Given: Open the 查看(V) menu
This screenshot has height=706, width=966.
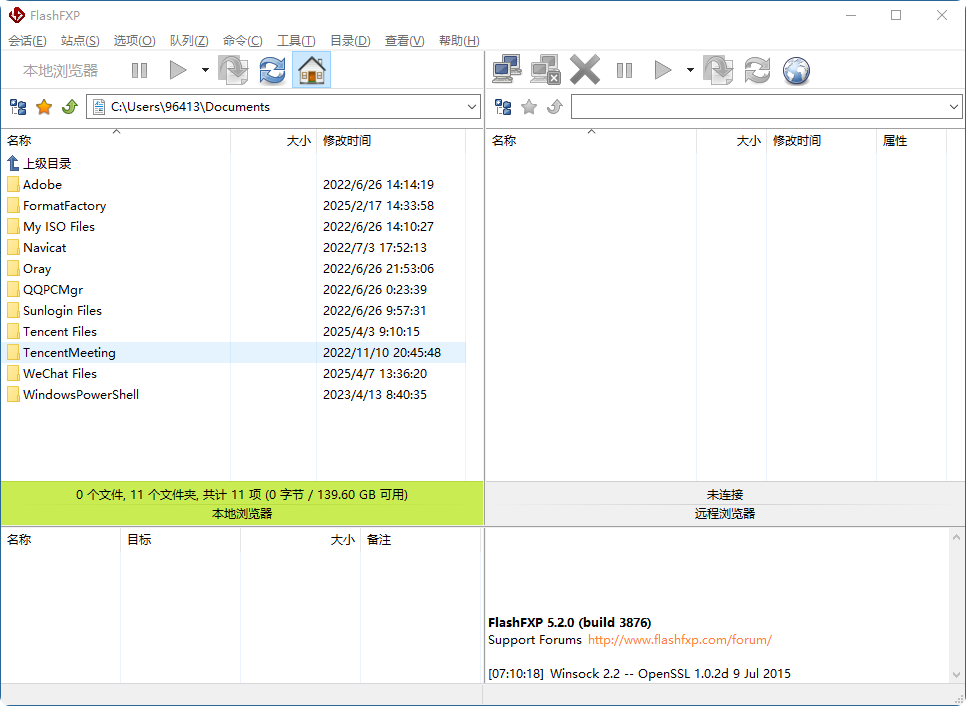Looking at the screenshot, I should (405, 41).
